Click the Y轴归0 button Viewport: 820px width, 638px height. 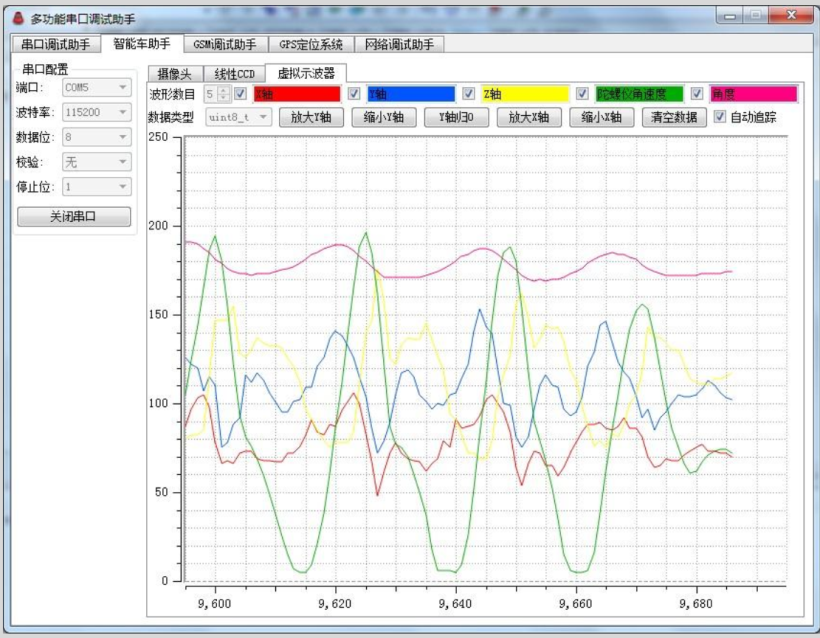457,117
